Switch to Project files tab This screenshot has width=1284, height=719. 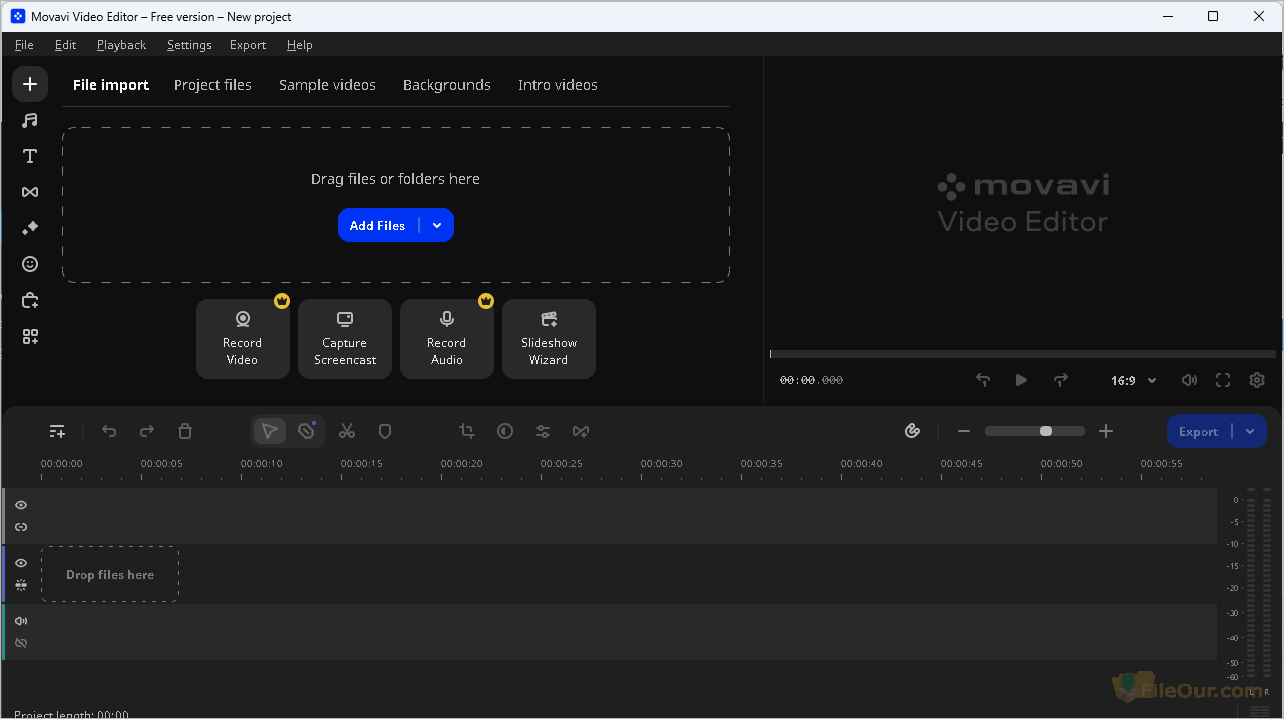(x=213, y=85)
